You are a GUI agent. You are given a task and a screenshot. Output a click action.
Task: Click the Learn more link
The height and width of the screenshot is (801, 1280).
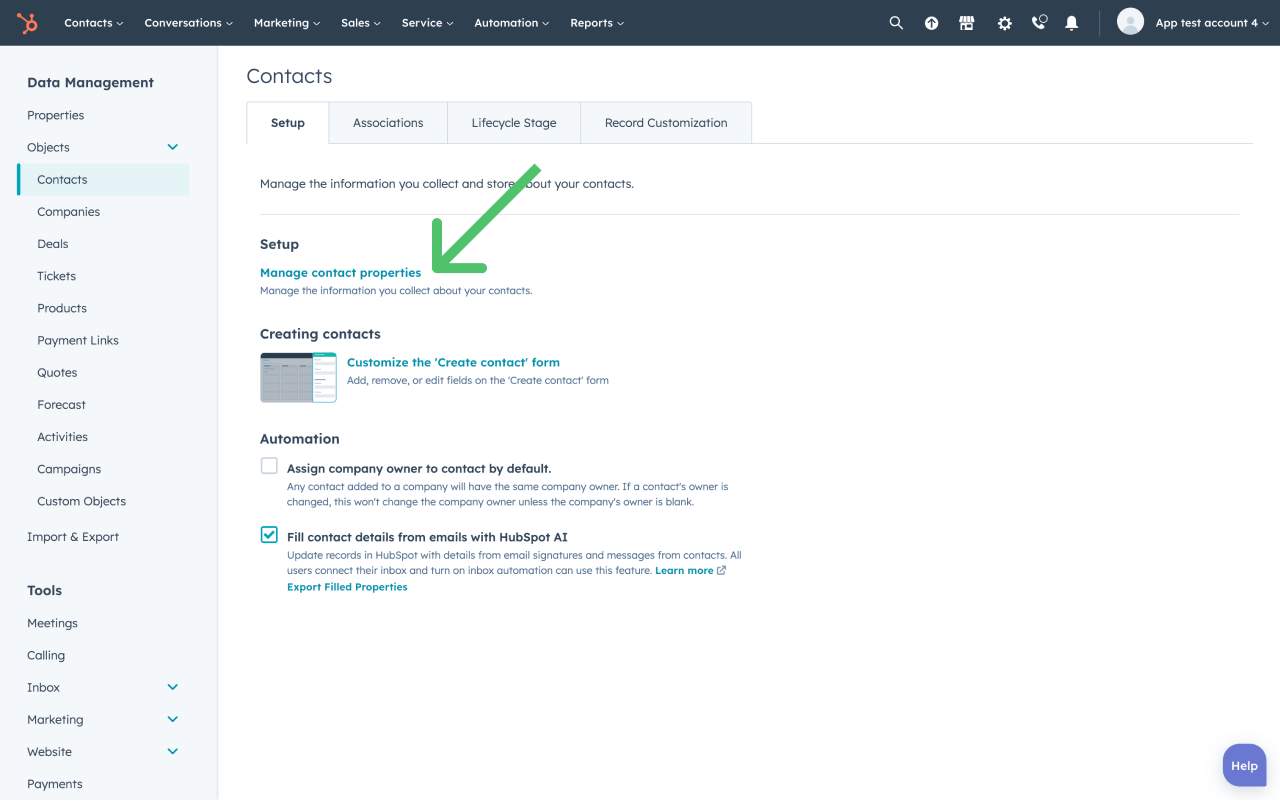point(684,571)
